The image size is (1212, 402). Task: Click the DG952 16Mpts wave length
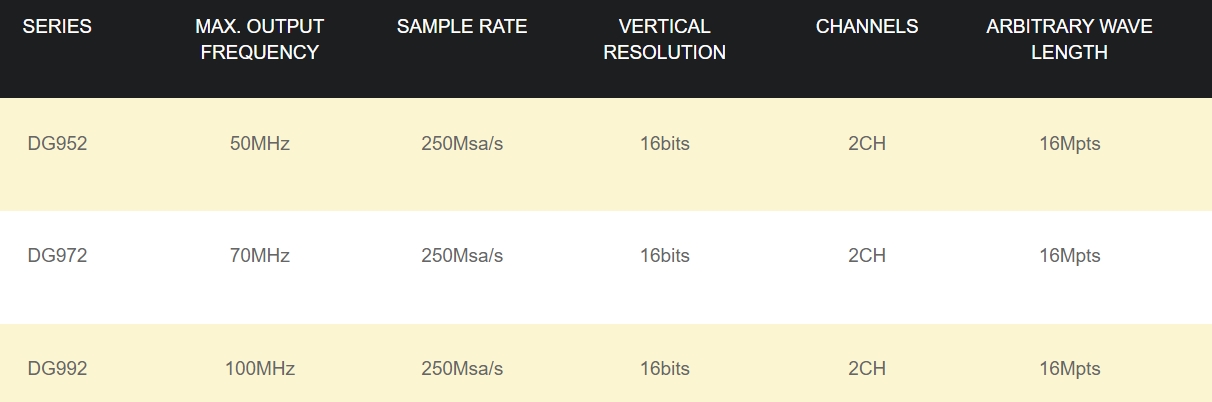(1070, 143)
